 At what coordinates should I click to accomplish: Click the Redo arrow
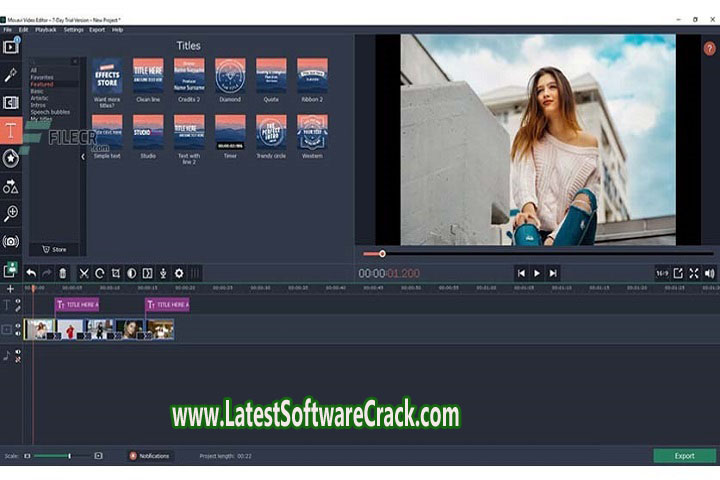coord(47,273)
